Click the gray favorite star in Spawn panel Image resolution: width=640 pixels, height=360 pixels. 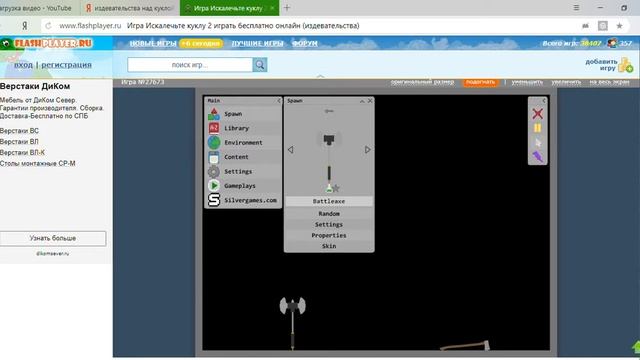pos(336,188)
